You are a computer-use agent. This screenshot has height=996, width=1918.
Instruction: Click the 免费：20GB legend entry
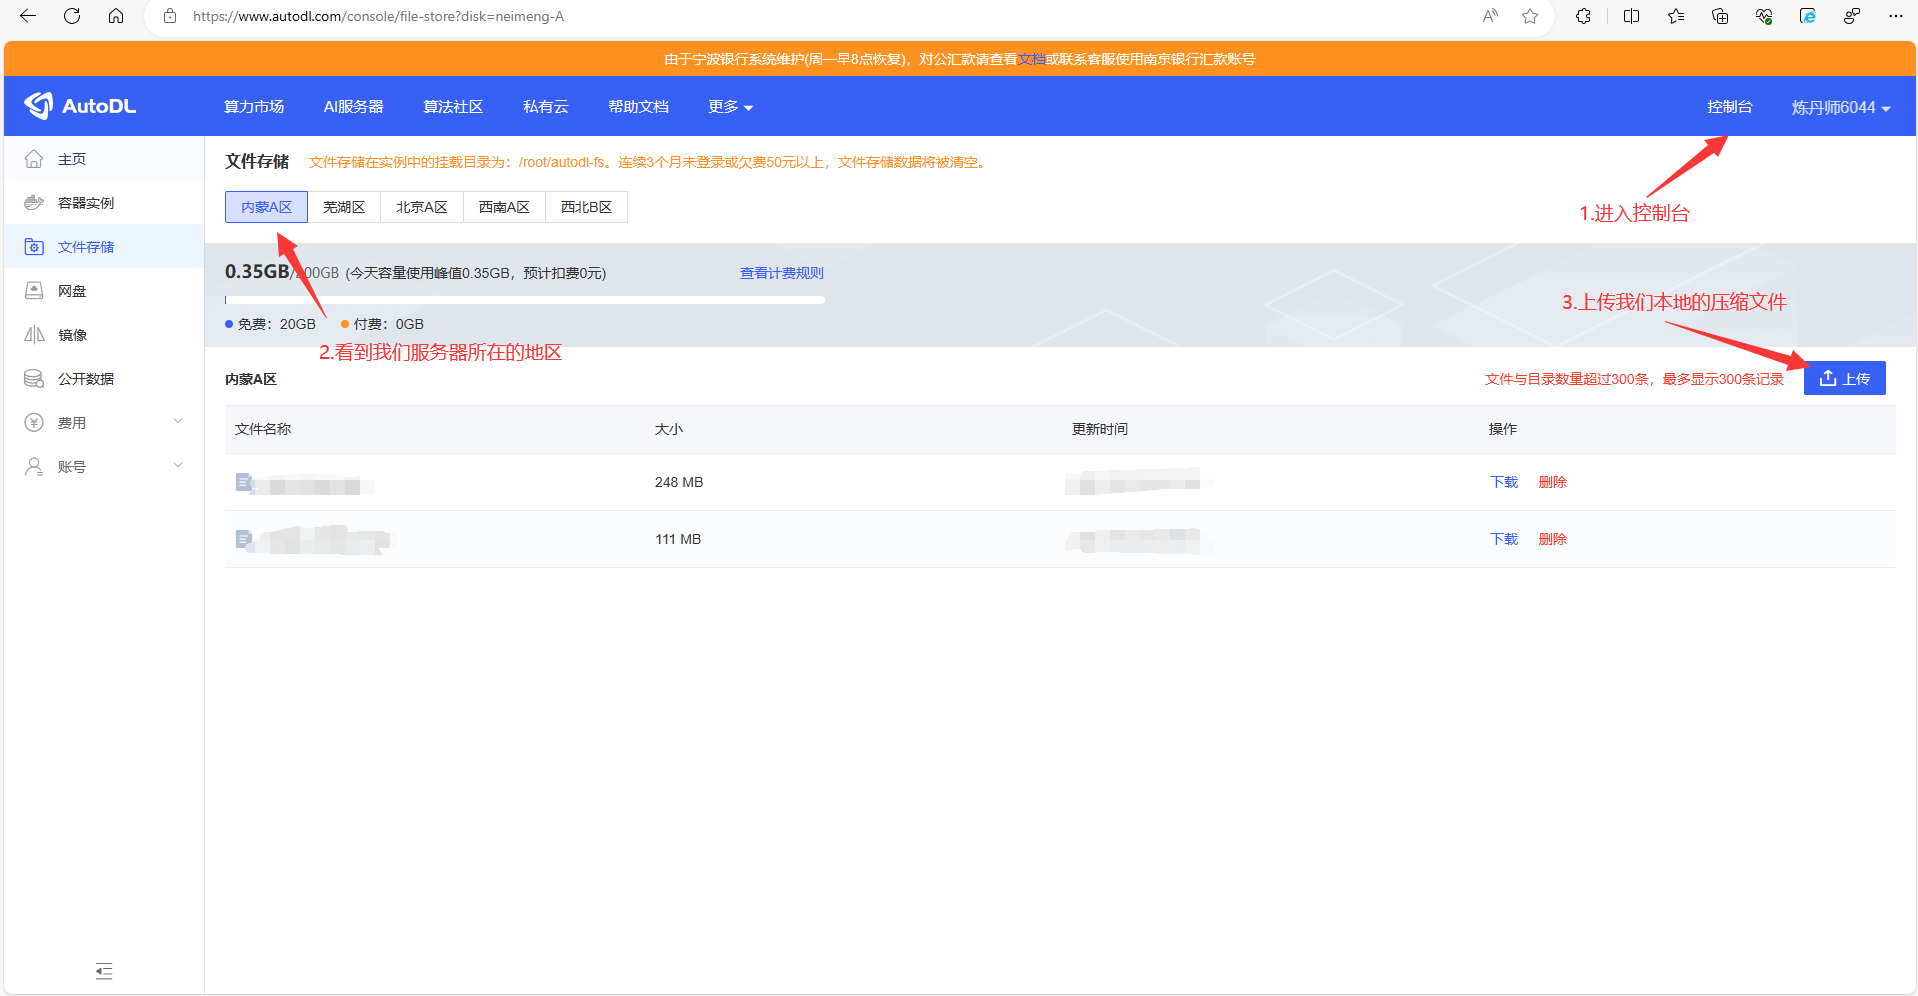pyautogui.click(x=270, y=324)
